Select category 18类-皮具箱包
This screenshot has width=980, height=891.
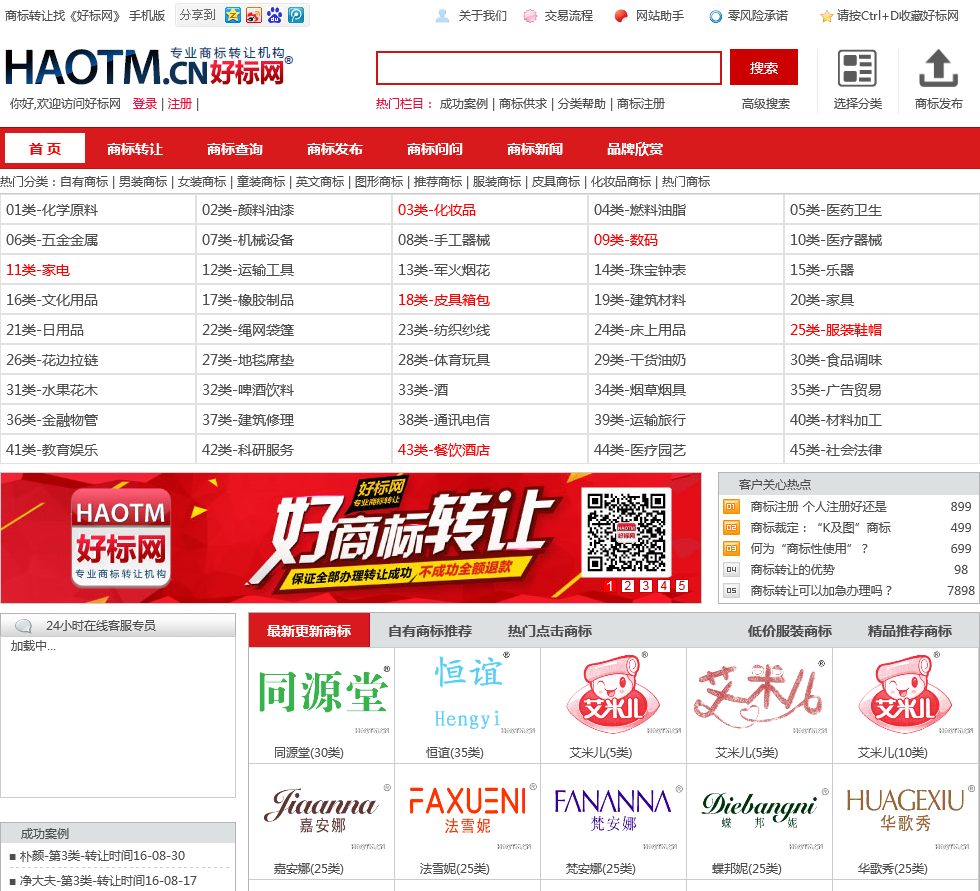(x=444, y=300)
